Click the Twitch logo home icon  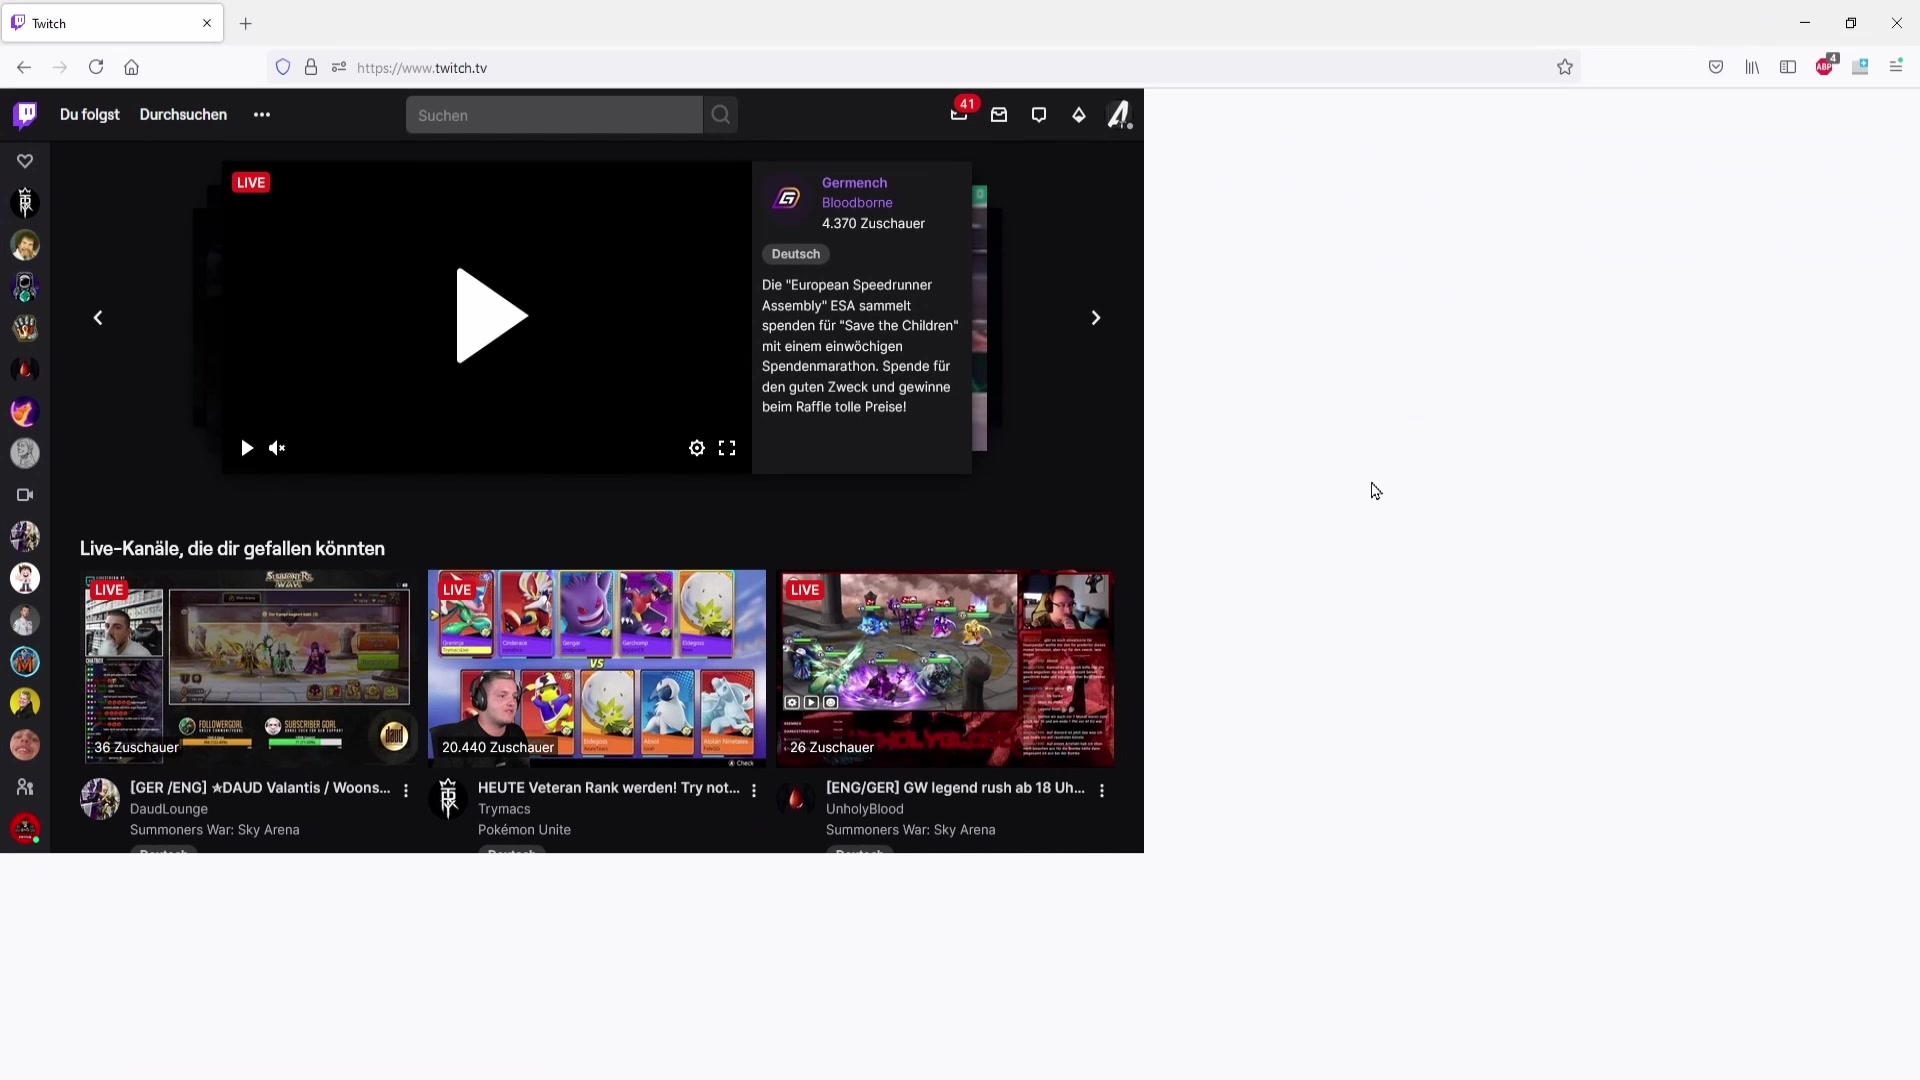[25, 115]
